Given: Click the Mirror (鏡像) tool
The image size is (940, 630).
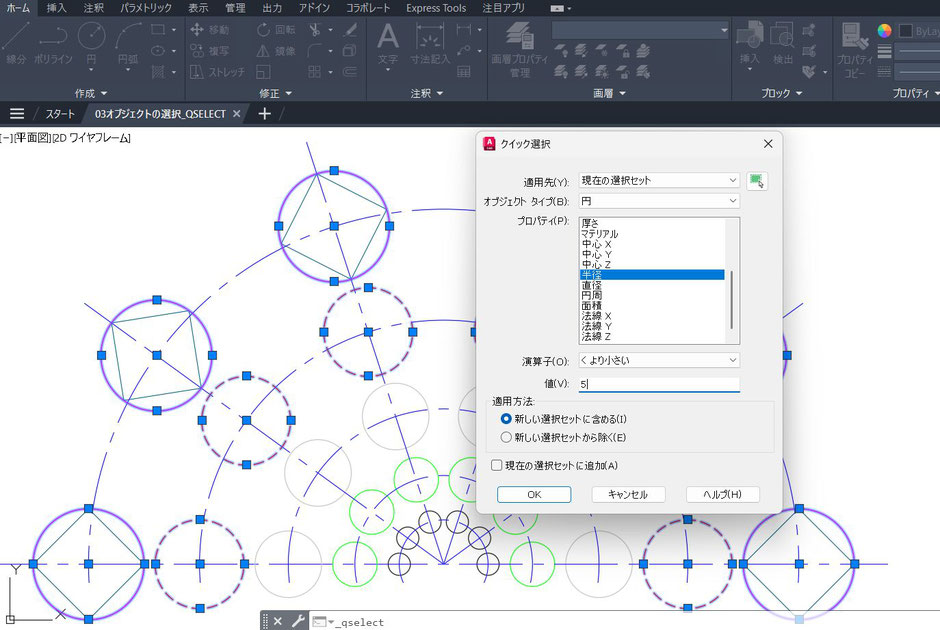Looking at the screenshot, I should tap(276, 51).
